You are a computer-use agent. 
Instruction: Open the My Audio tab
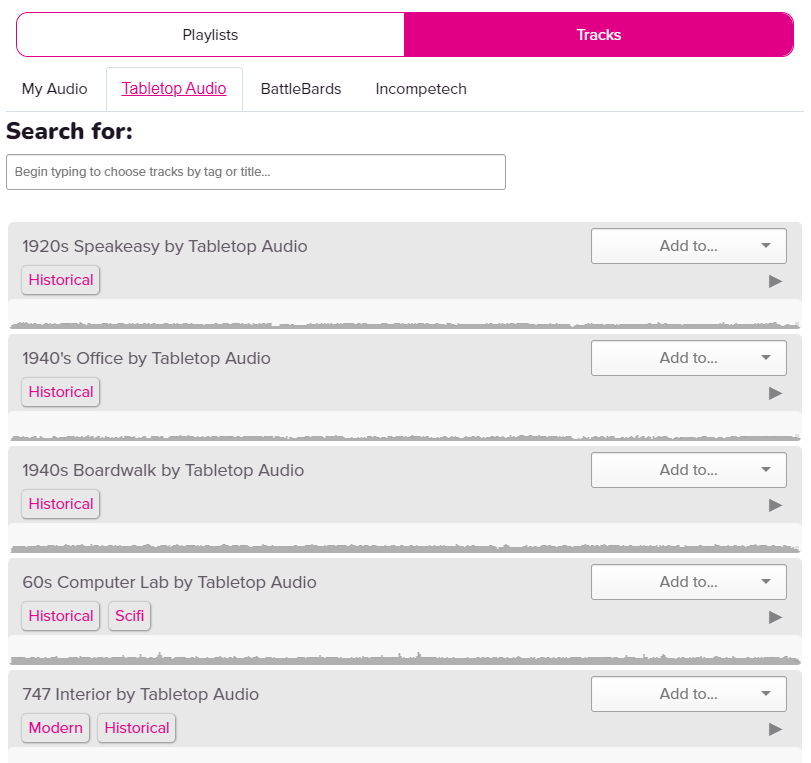(x=54, y=89)
